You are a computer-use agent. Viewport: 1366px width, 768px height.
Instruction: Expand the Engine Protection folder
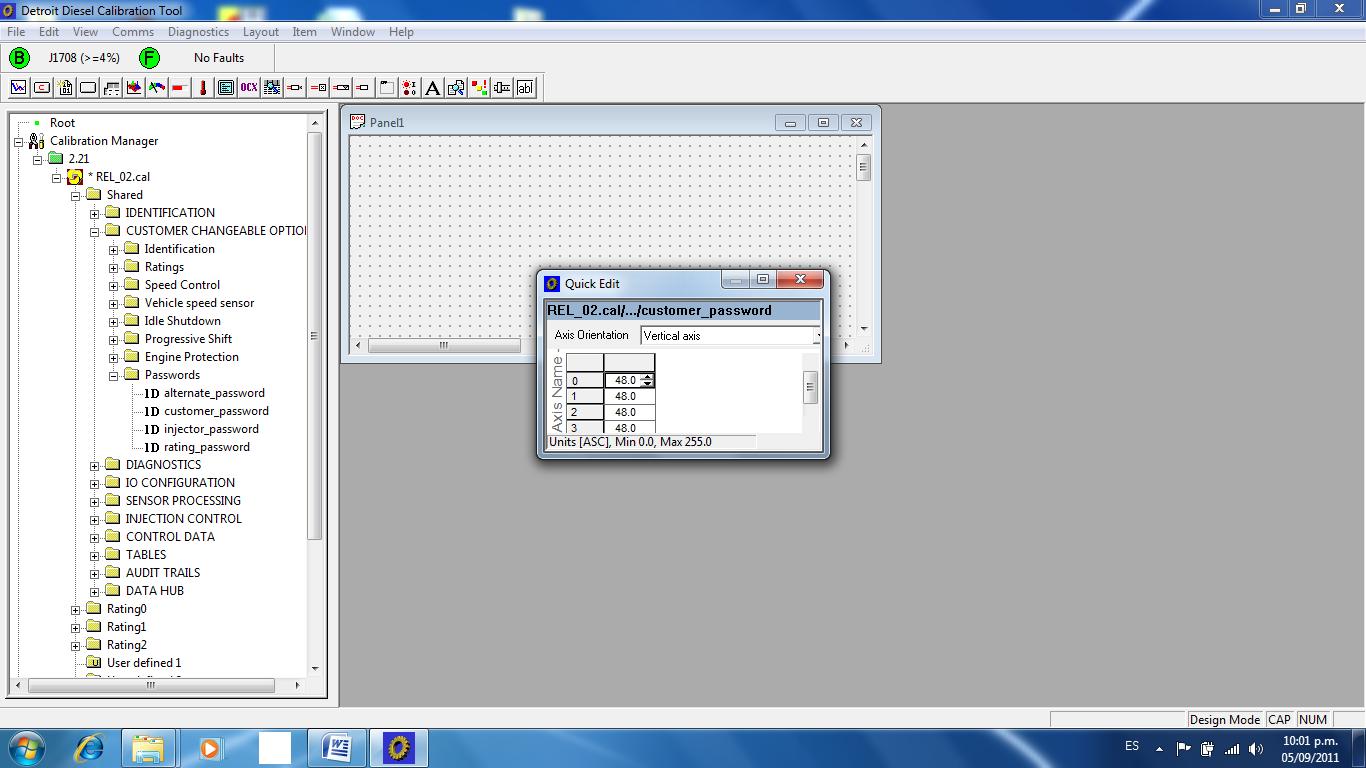113,357
